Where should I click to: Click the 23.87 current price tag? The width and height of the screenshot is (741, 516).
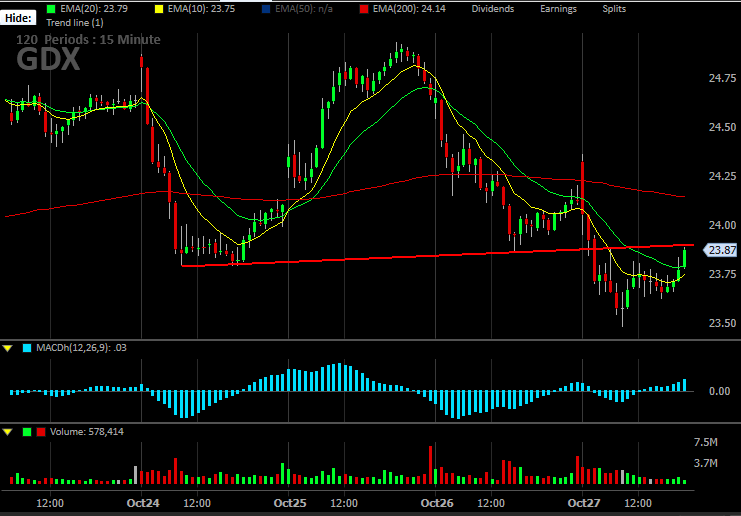pyautogui.click(x=721, y=250)
